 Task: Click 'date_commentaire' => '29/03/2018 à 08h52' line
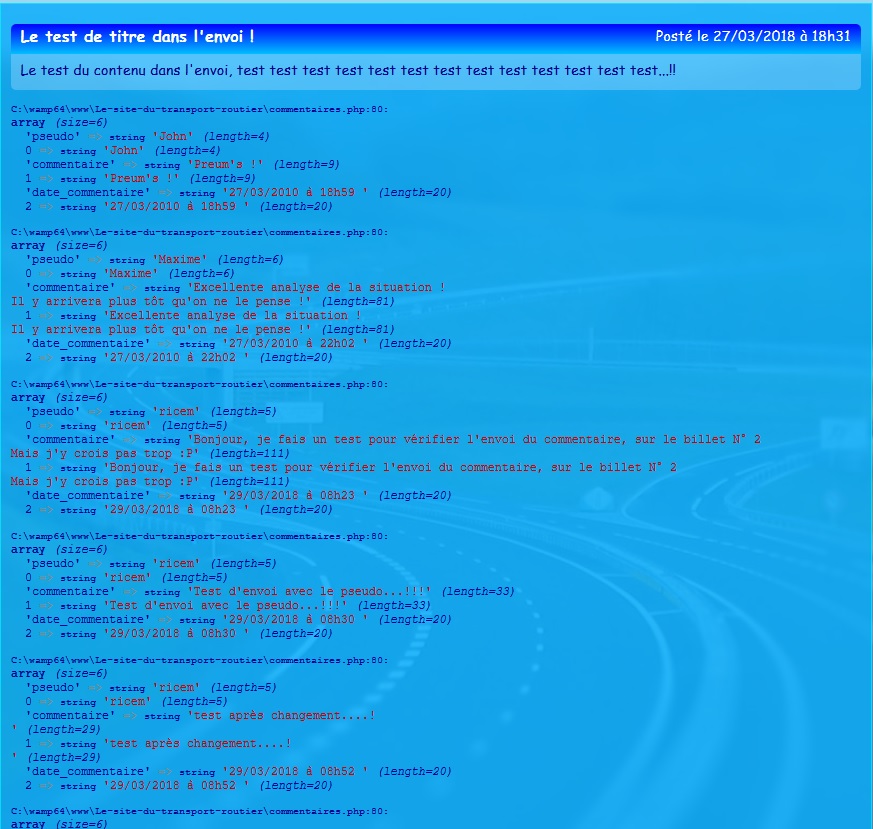[x=238, y=772]
